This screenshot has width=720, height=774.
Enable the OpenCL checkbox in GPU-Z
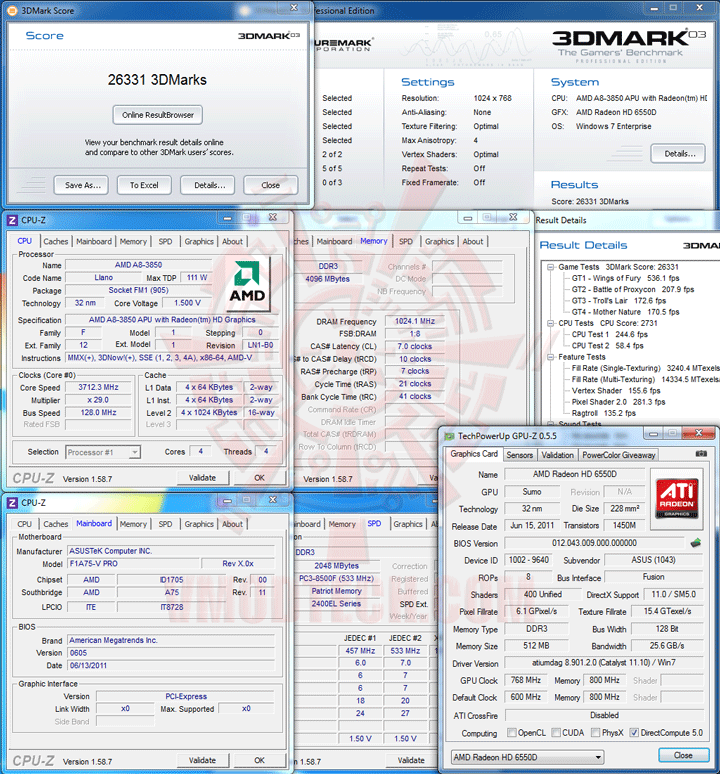(512, 732)
